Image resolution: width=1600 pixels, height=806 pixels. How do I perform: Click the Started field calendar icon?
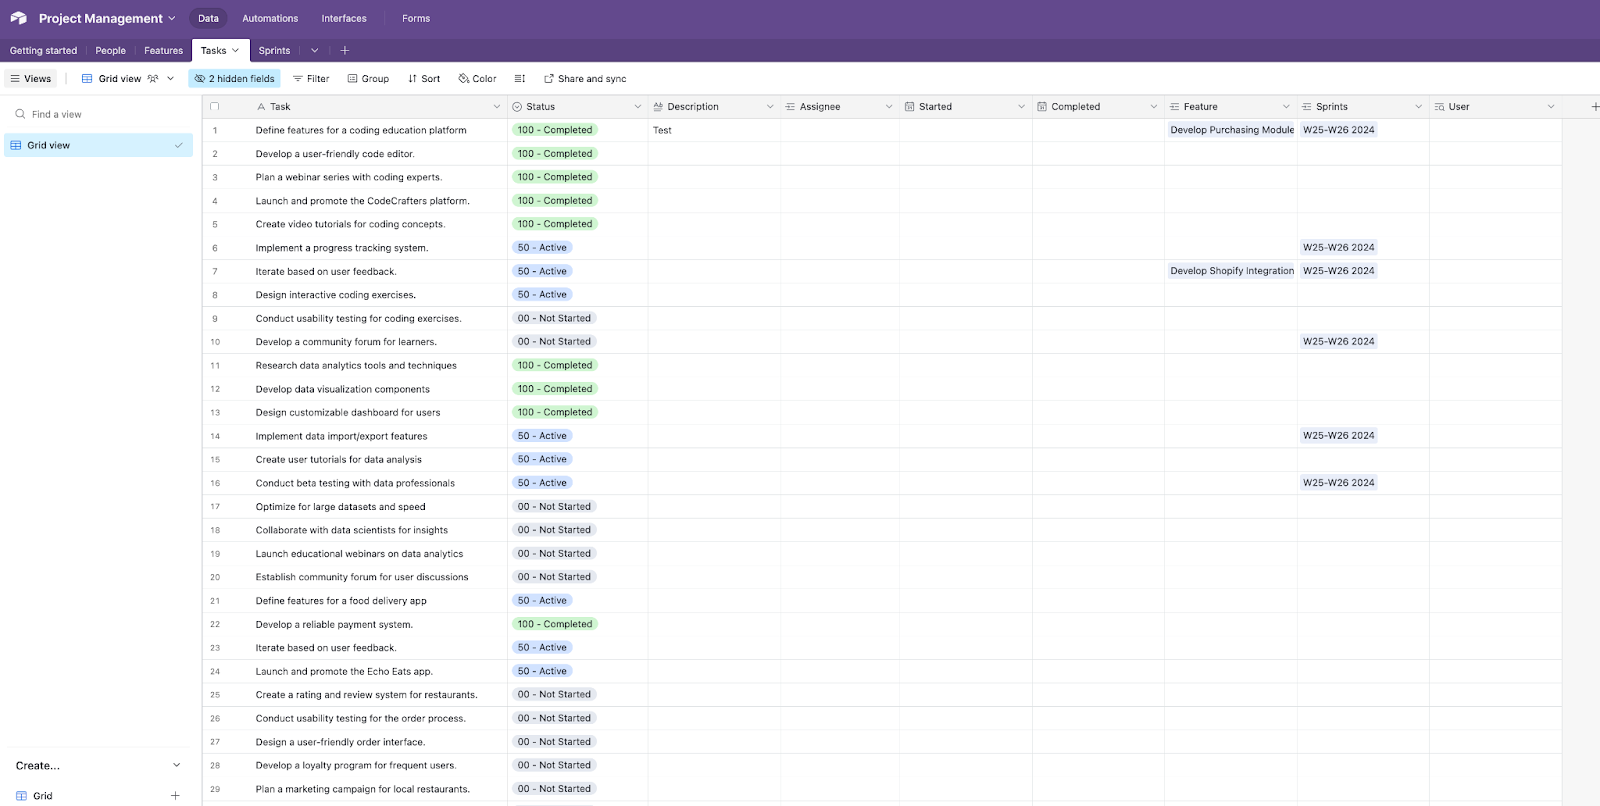point(910,107)
